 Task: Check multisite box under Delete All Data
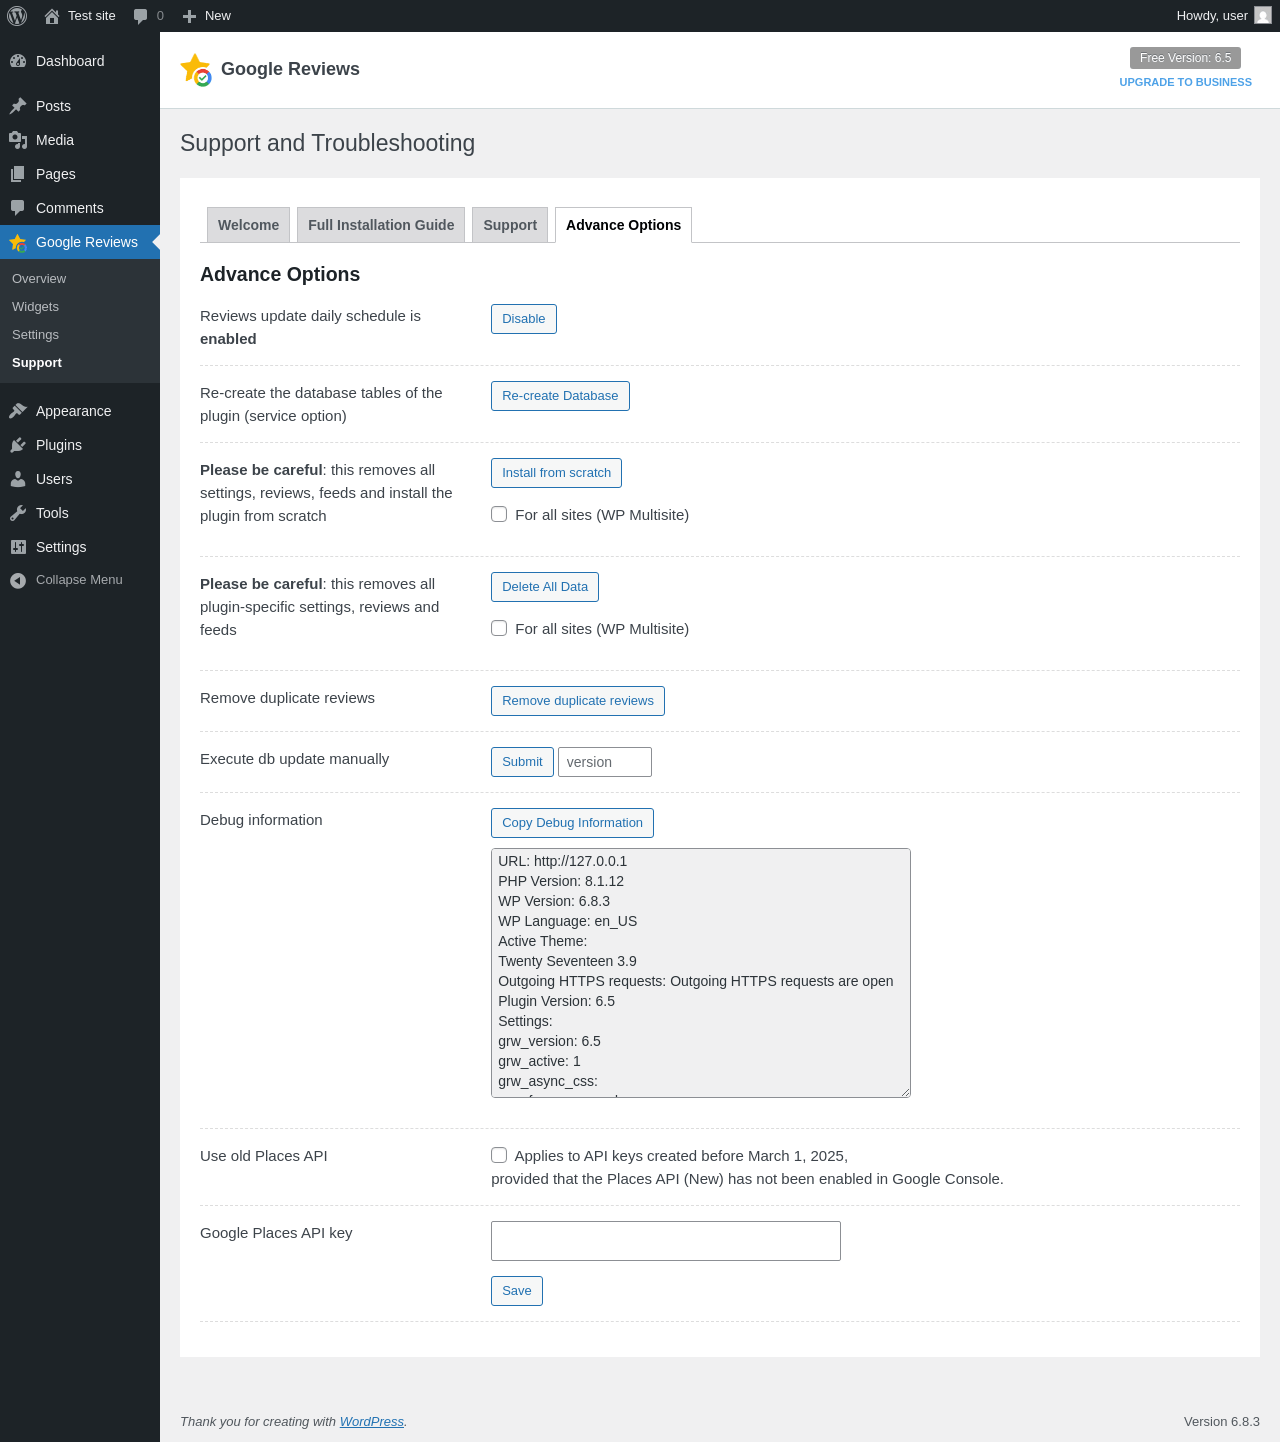[499, 628]
